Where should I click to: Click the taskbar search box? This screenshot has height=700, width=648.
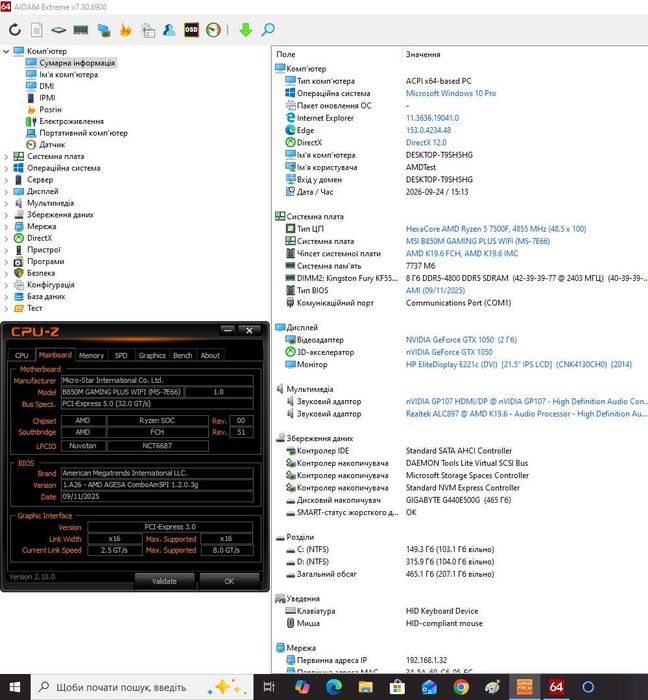coord(142,687)
